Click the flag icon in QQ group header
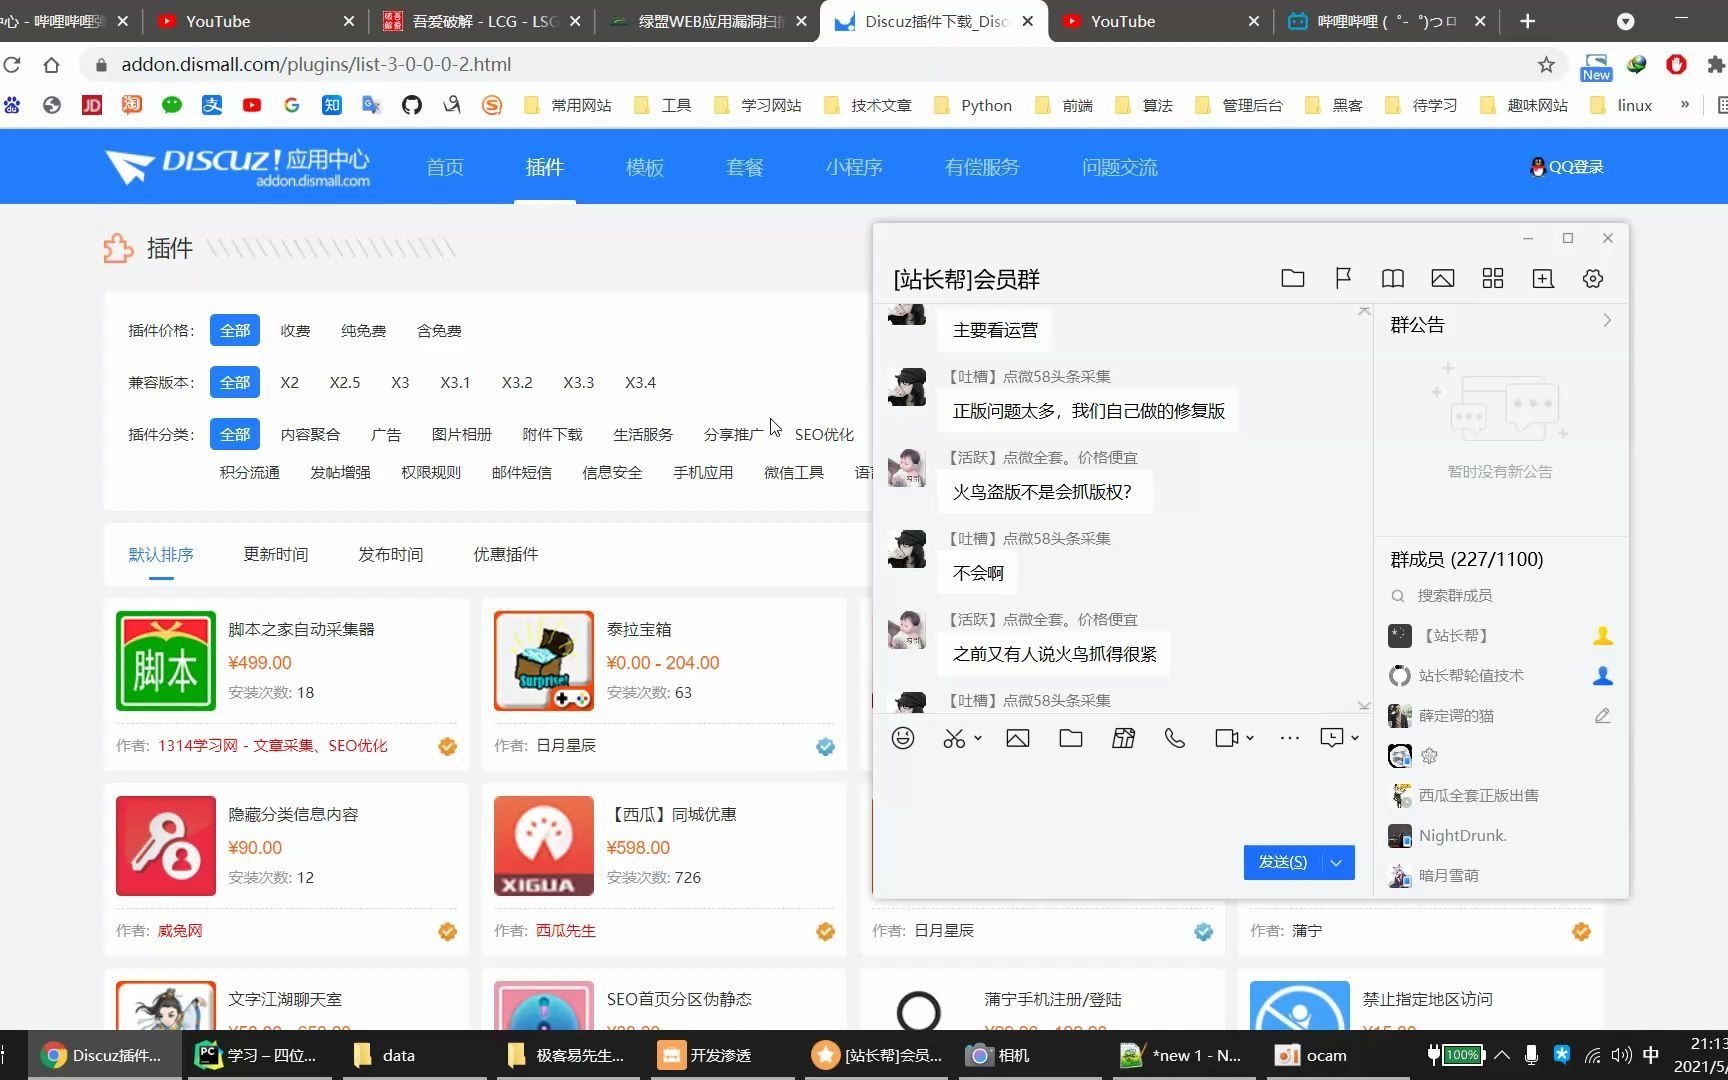 [x=1343, y=278]
